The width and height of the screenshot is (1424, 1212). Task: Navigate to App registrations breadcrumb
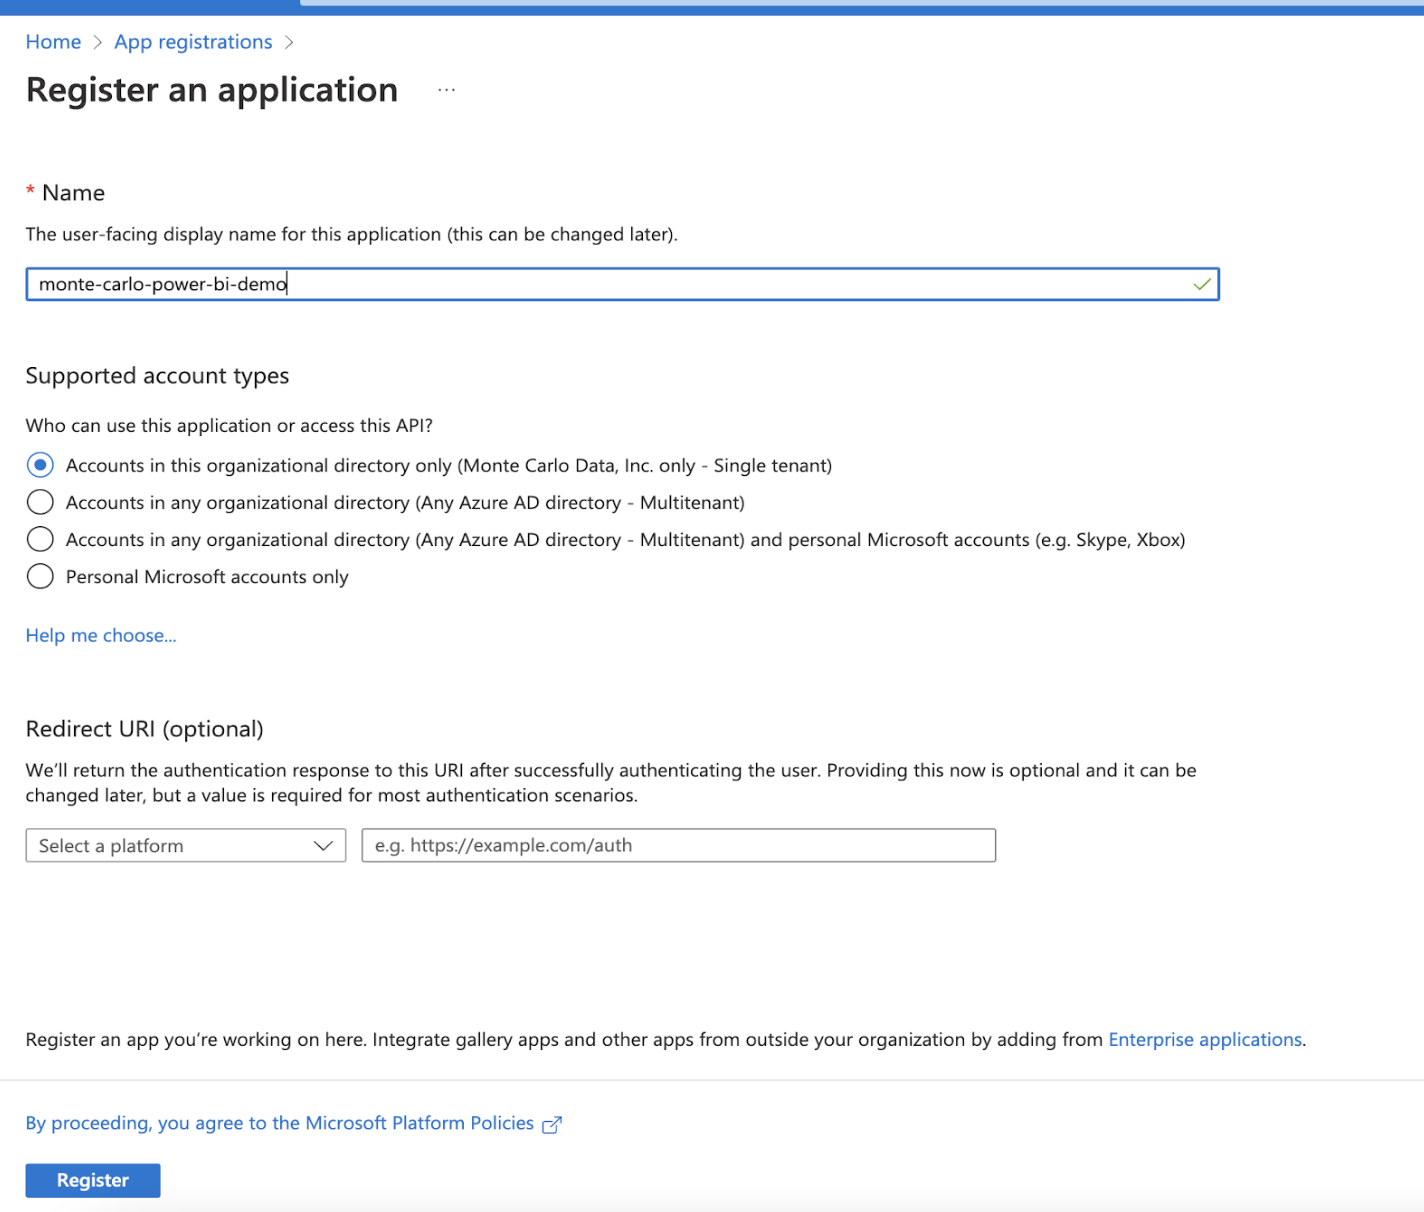tap(193, 42)
